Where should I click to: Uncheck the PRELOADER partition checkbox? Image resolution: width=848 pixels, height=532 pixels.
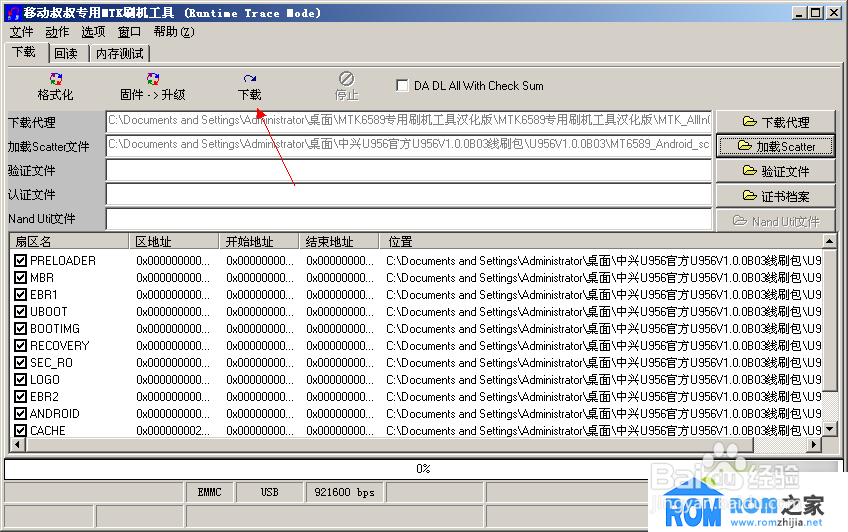[21, 261]
